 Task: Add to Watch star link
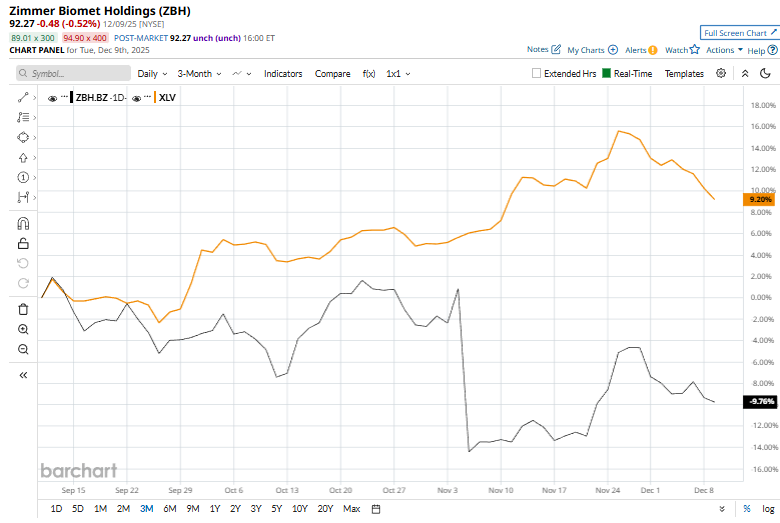tap(682, 50)
